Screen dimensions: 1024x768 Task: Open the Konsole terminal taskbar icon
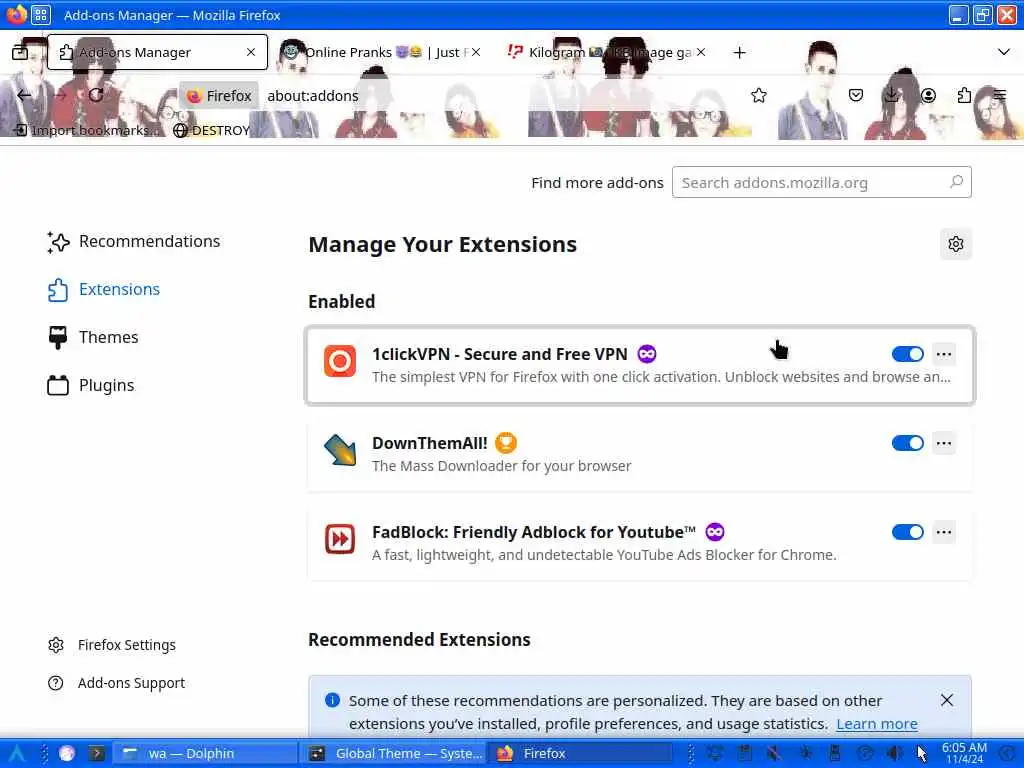[x=97, y=754]
